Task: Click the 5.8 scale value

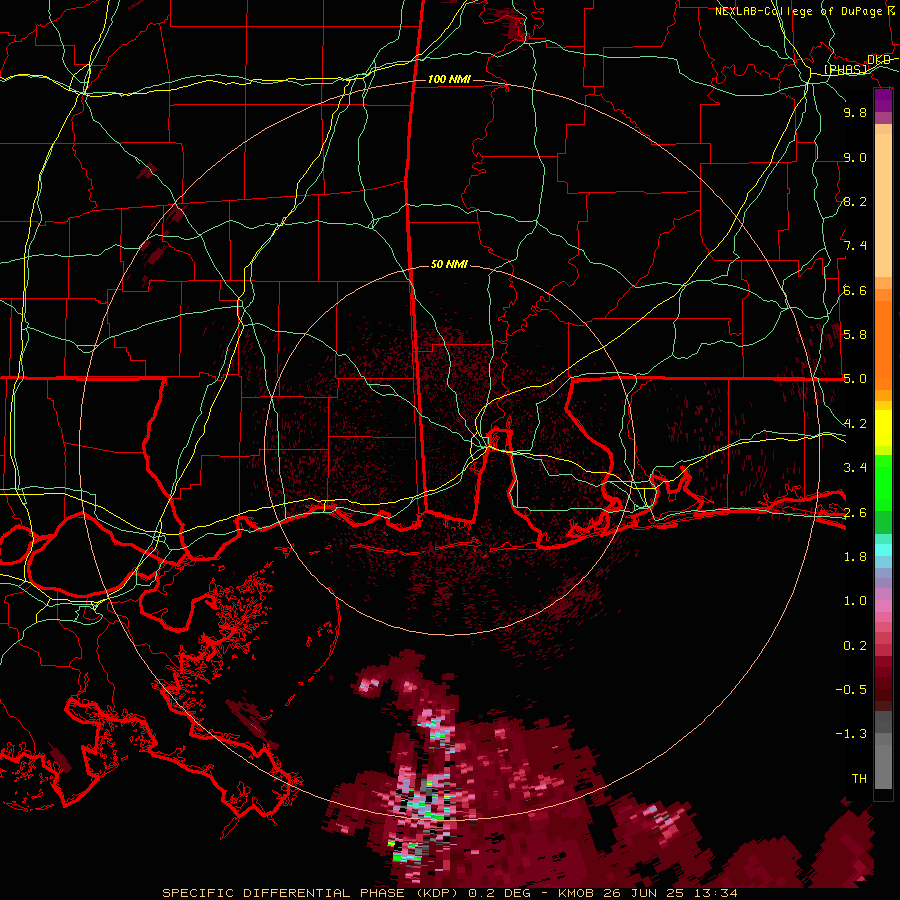Action: pos(855,335)
